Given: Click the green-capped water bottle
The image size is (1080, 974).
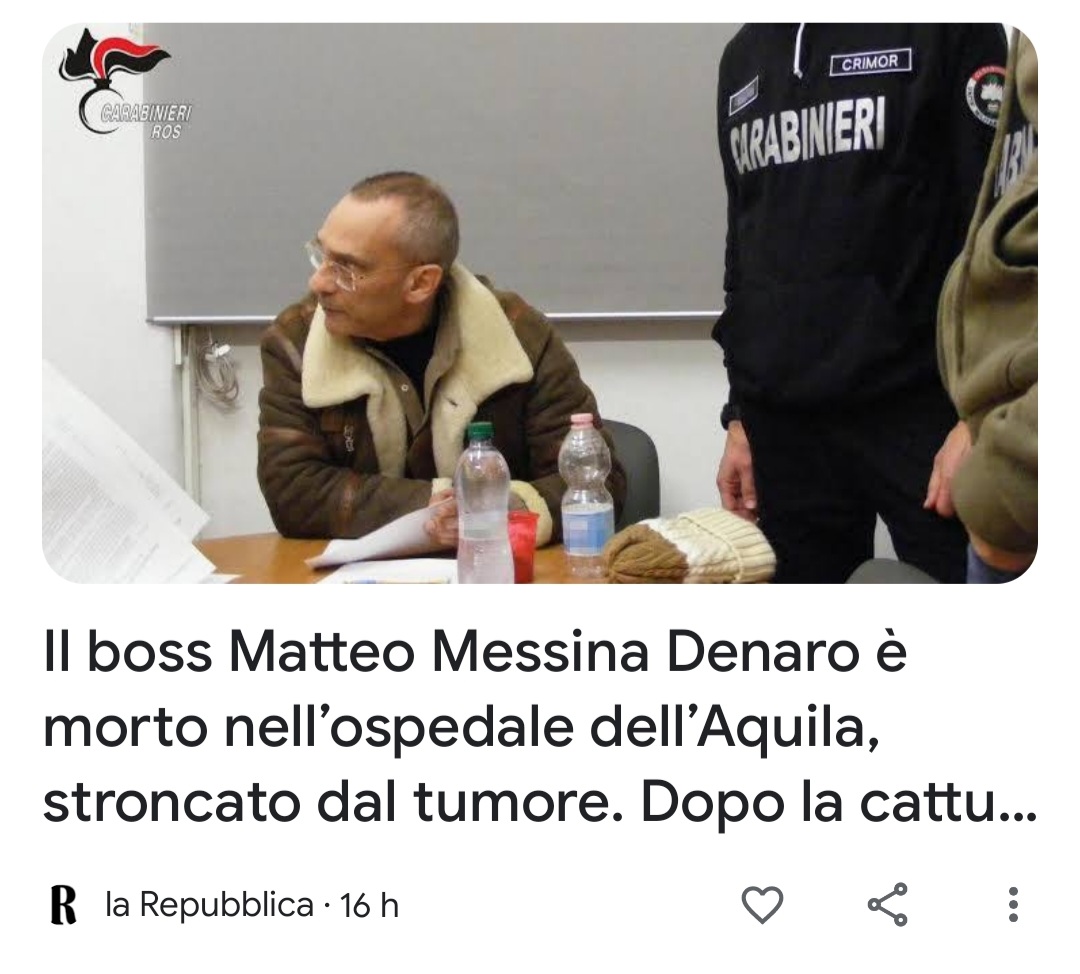Looking at the screenshot, I should click(x=483, y=503).
